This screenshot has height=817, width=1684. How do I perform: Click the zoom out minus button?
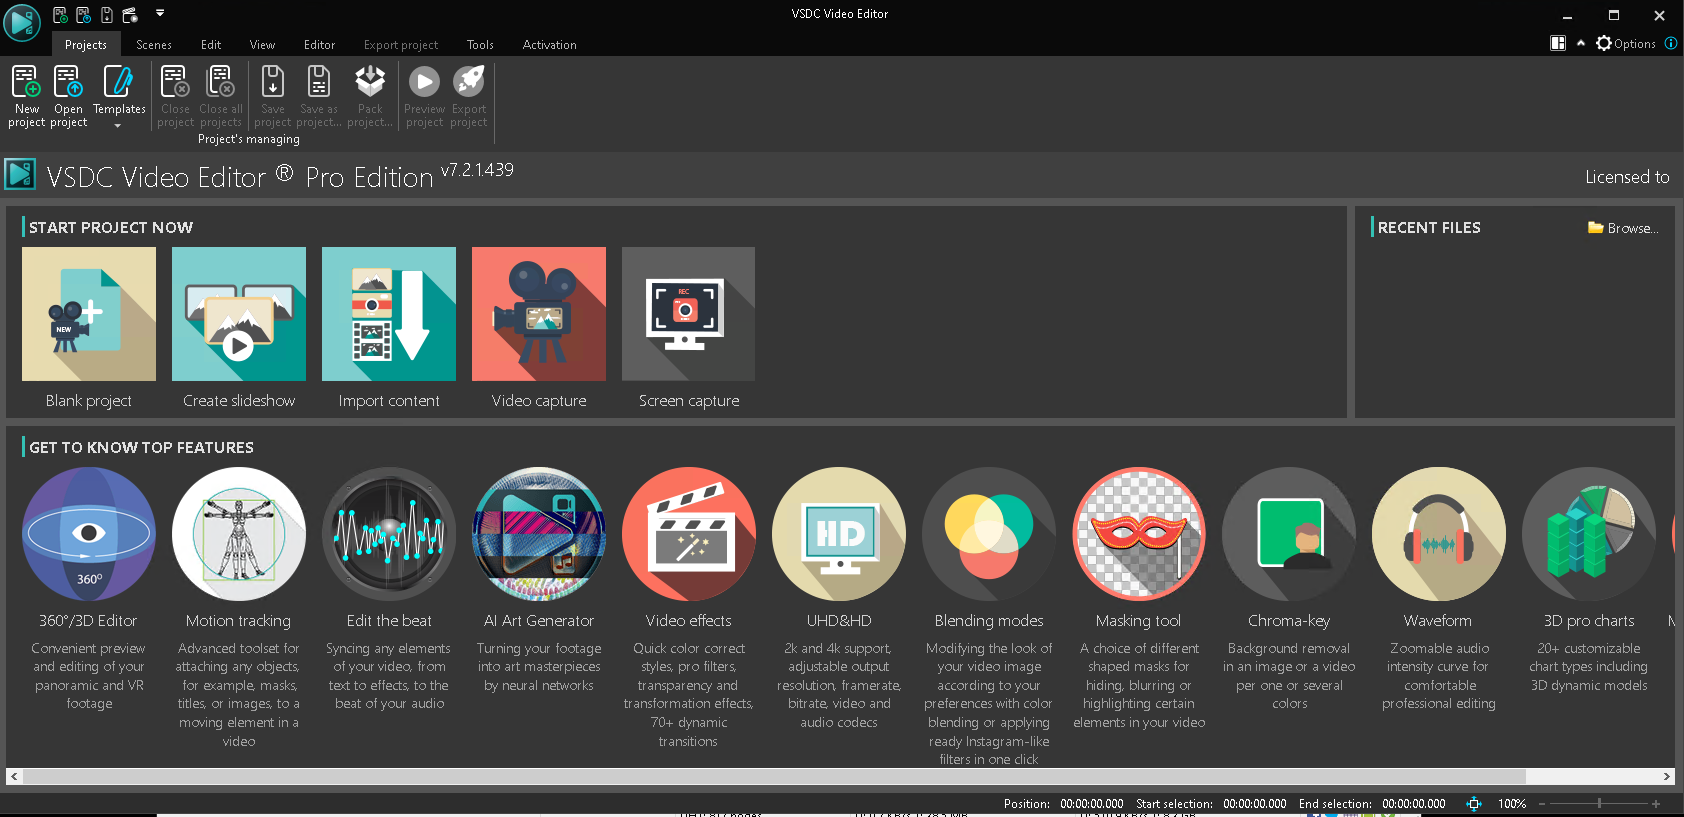point(1542,803)
